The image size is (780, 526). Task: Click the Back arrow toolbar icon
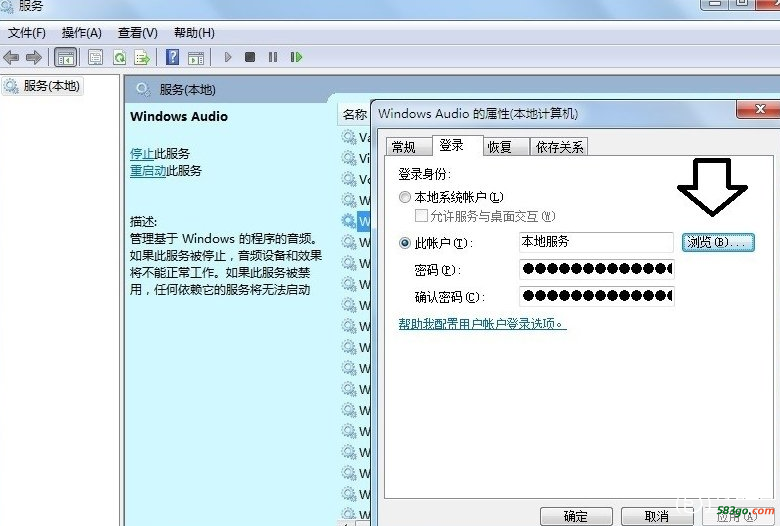[x=11, y=58]
